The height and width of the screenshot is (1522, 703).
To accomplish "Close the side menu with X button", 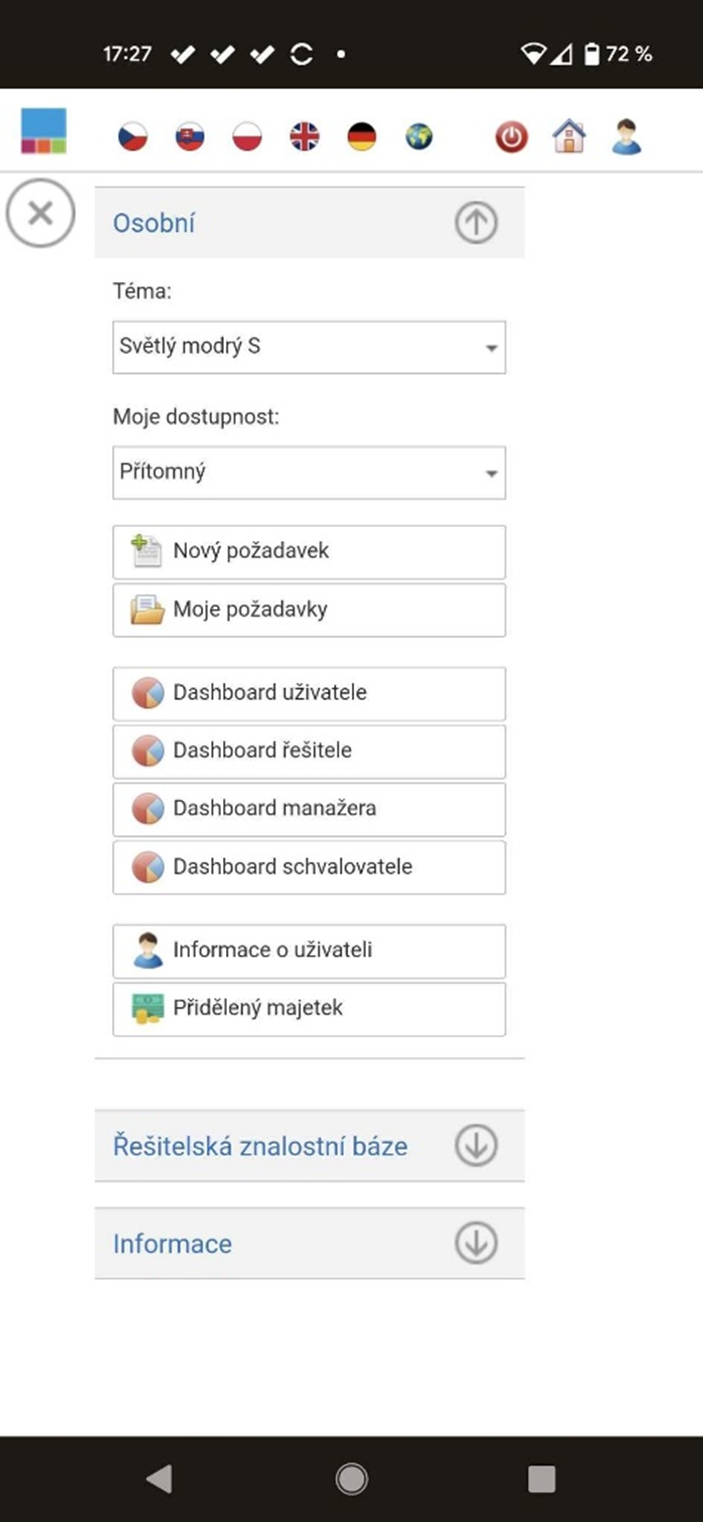I will [x=40, y=213].
